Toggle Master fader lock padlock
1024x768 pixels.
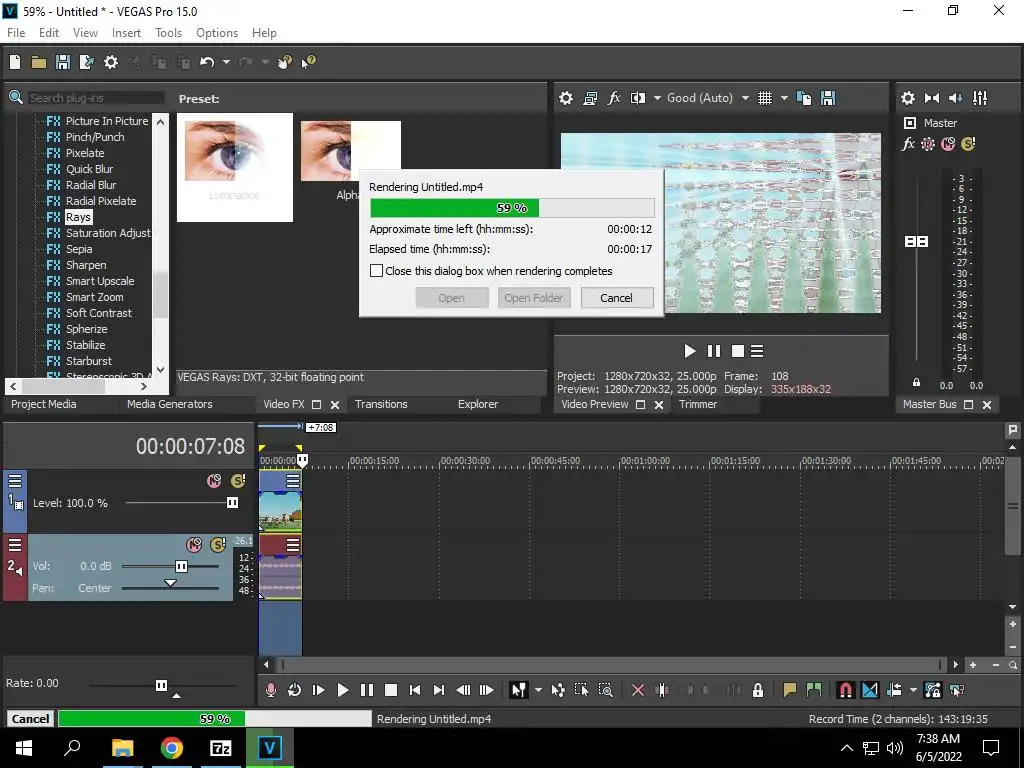916,383
